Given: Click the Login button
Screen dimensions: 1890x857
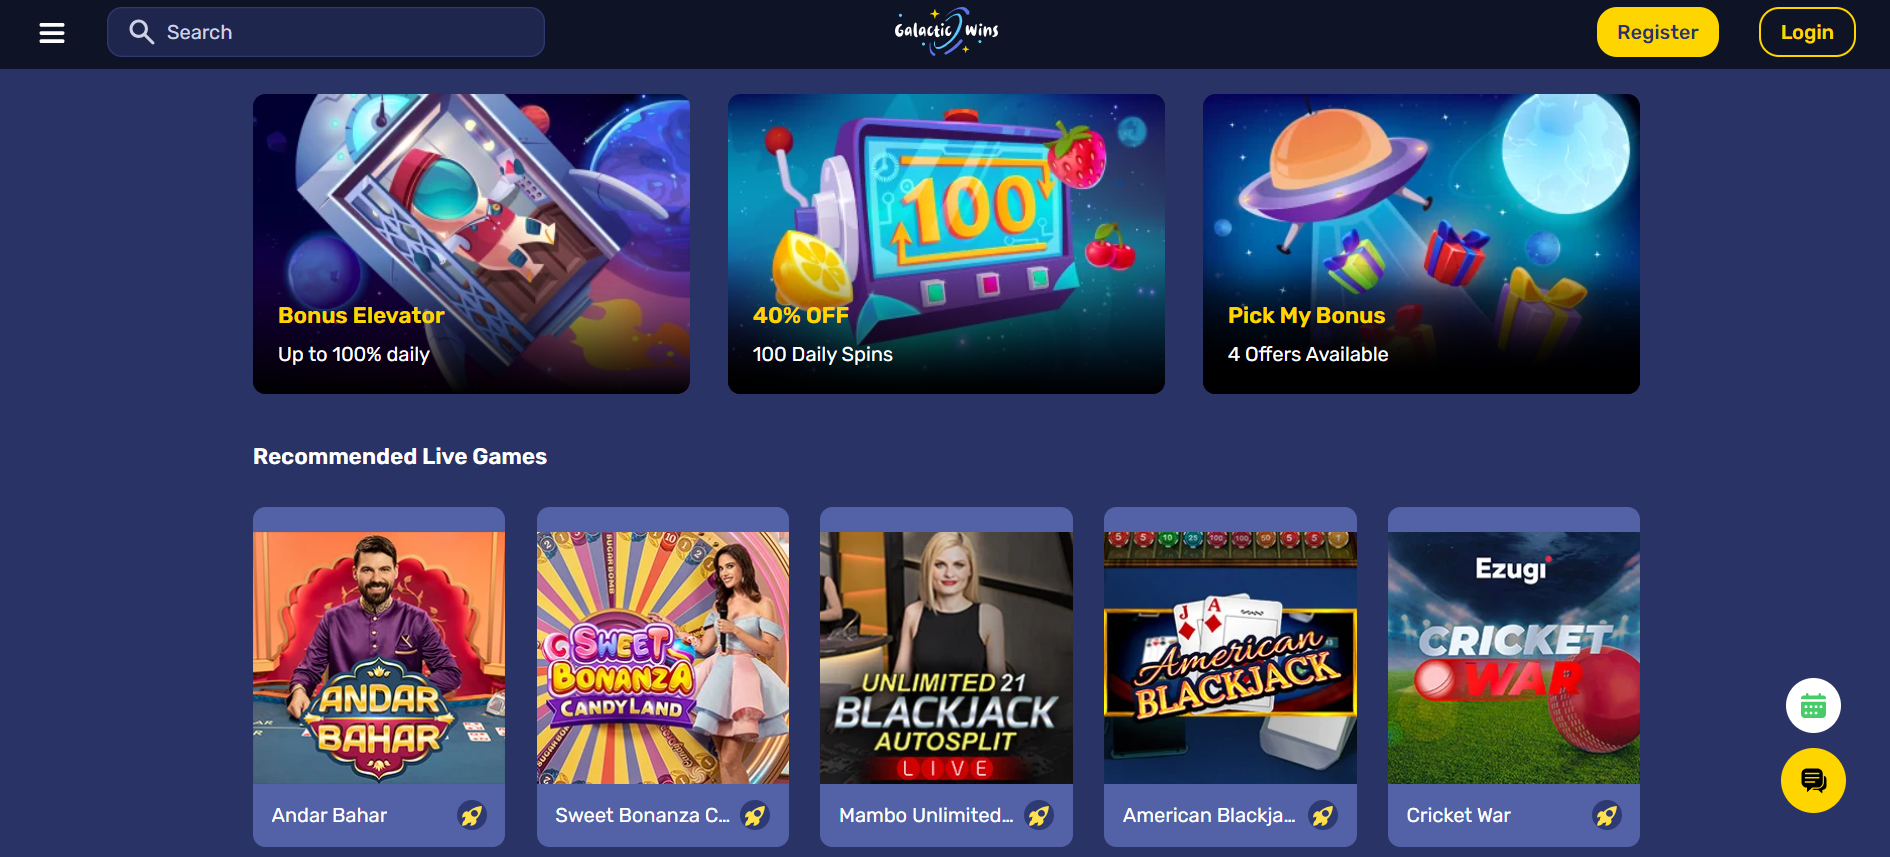Looking at the screenshot, I should click(1807, 32).
